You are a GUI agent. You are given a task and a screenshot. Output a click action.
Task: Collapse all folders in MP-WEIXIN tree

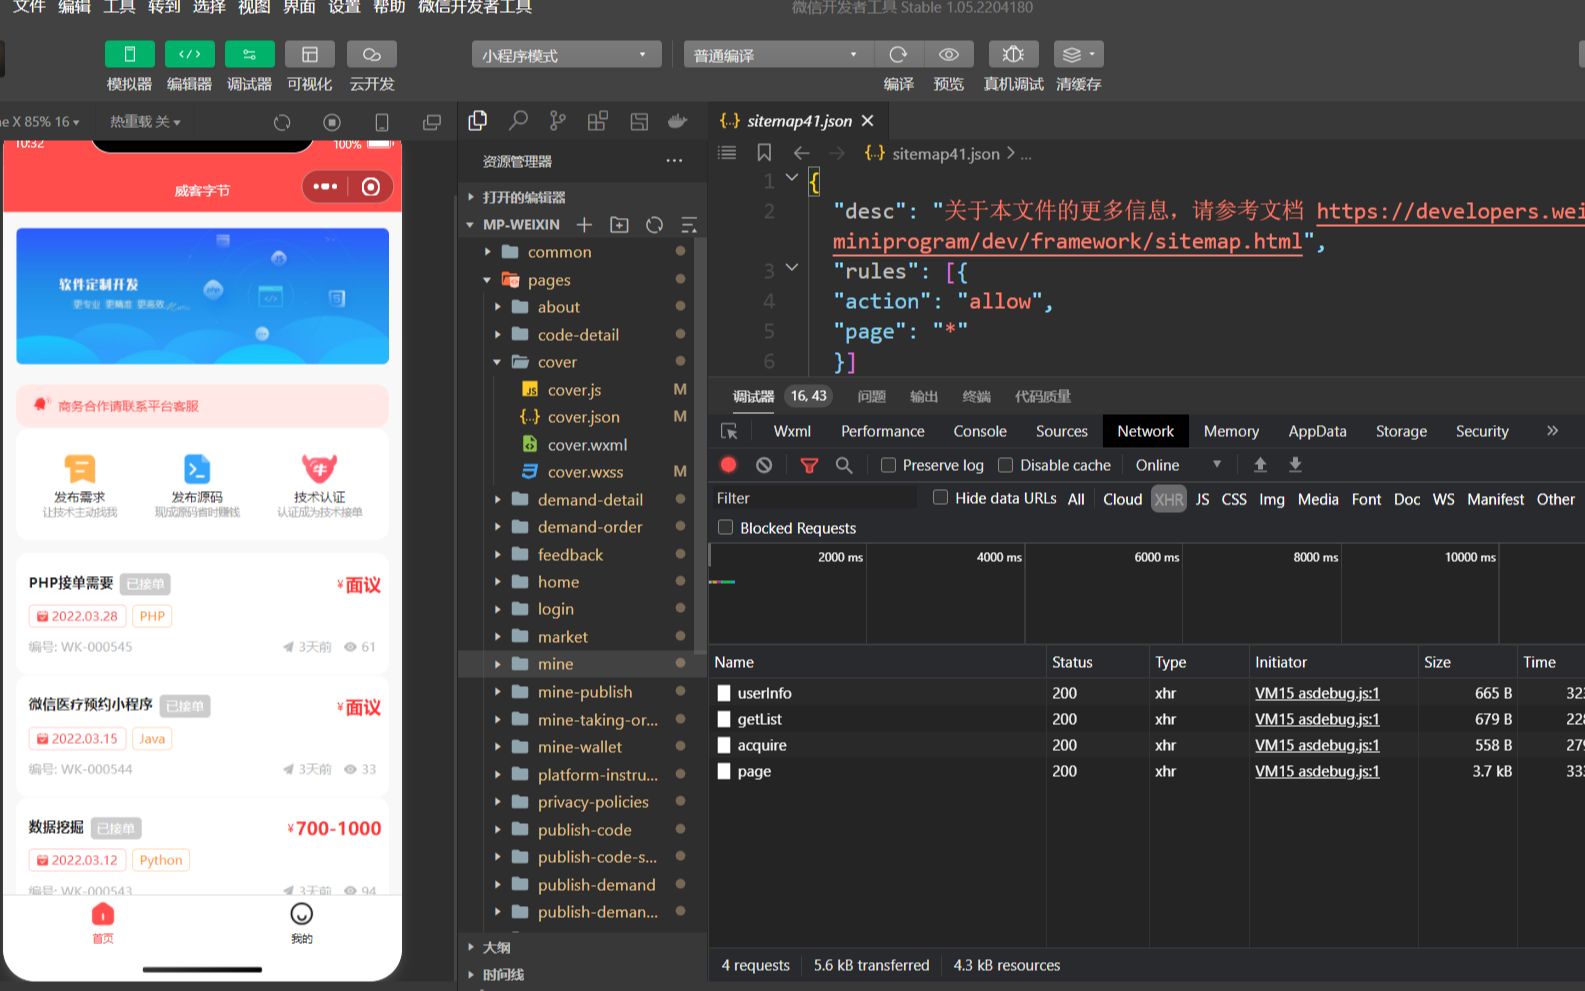689,225
